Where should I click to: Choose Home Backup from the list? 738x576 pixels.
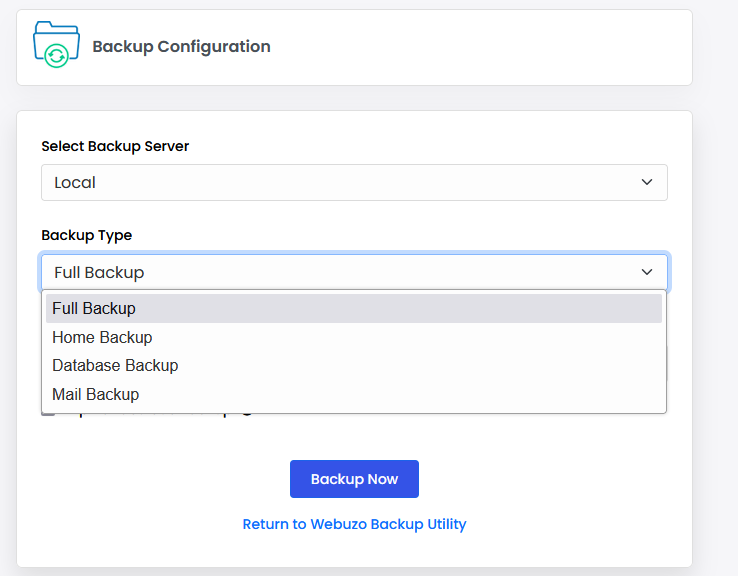coord(102,337)
